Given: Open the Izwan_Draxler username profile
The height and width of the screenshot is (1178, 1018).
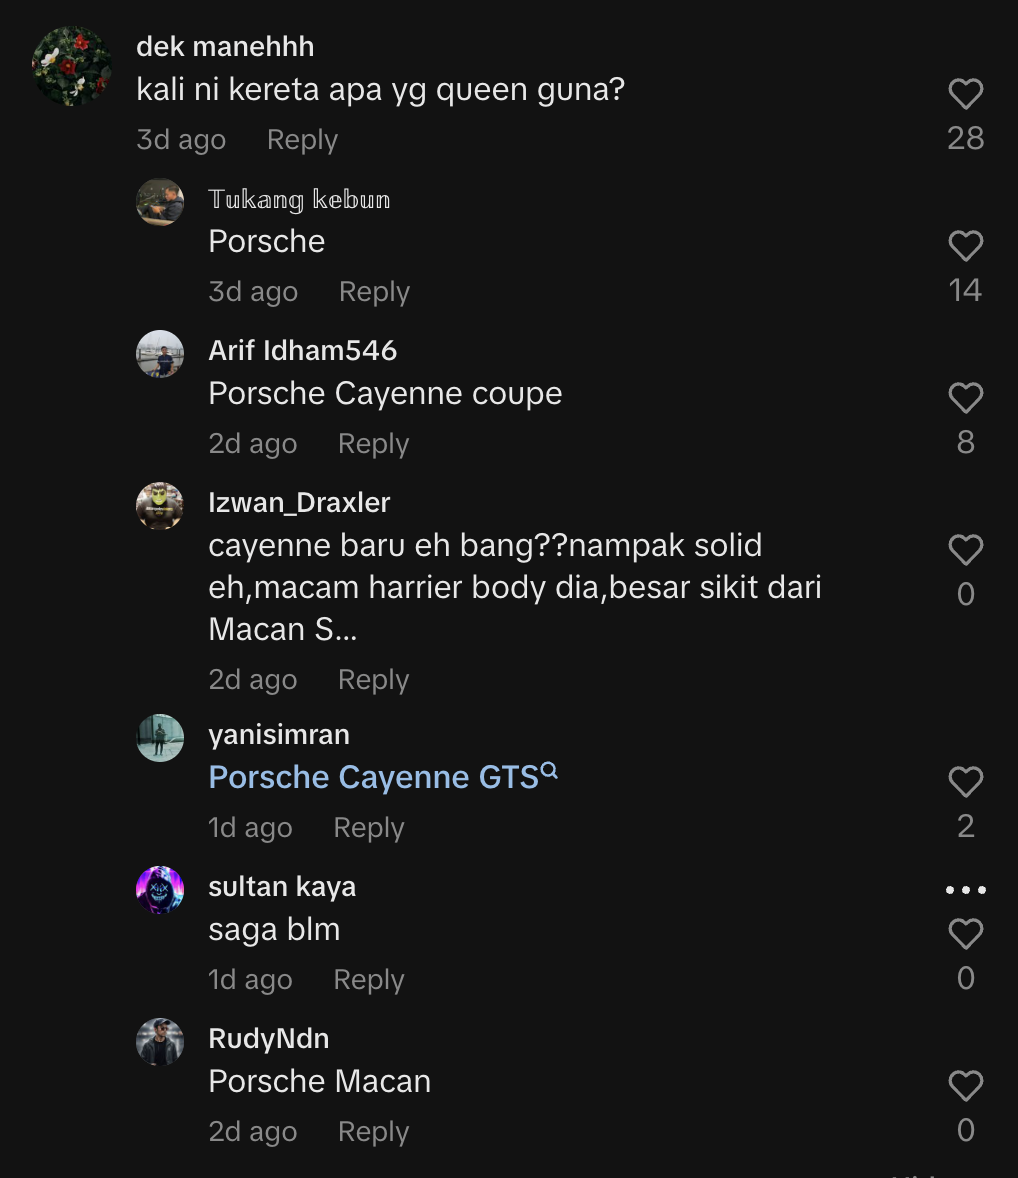Looking at the screenshot, I should tap(299, 502).
